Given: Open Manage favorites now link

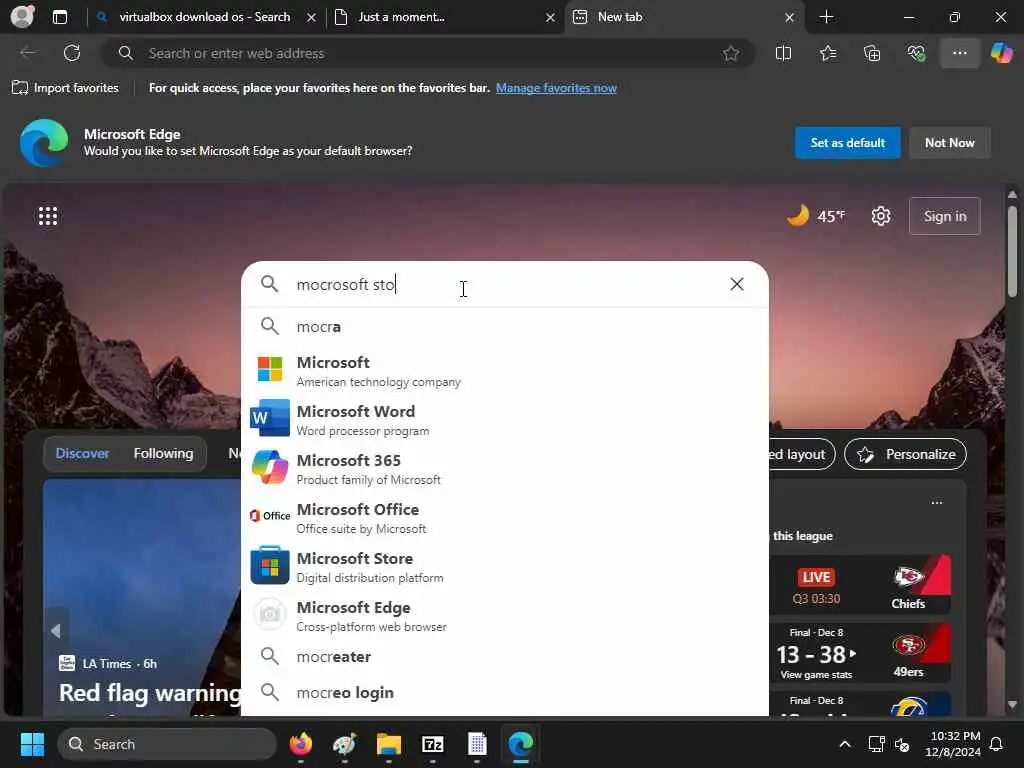Looking at the screenshot, I should (x=556, y=88).
